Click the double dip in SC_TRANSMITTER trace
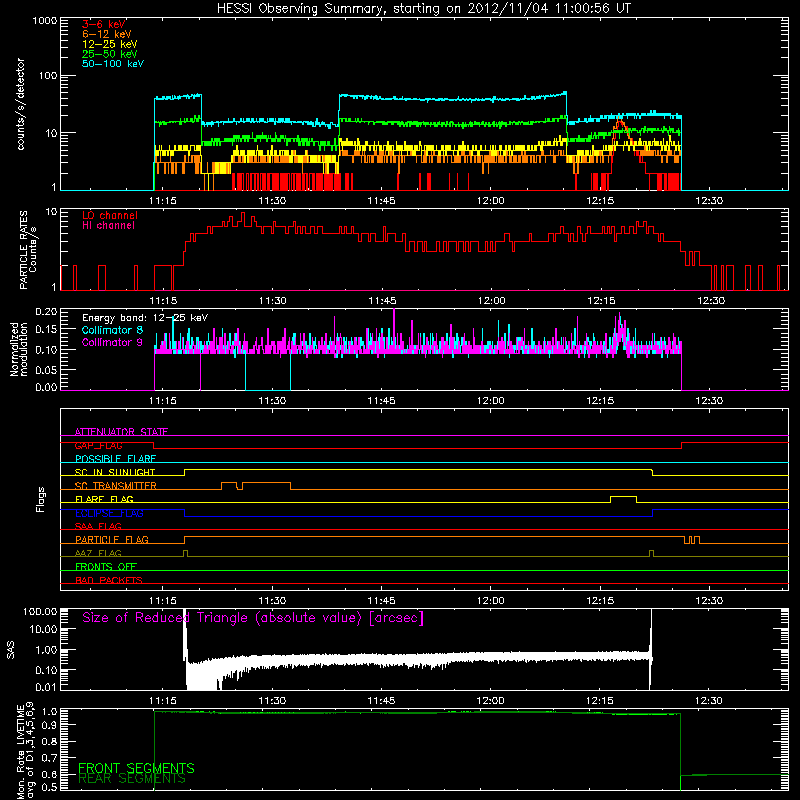The height and width of the screenshot is (800, 800). click(x=240, y=486)
